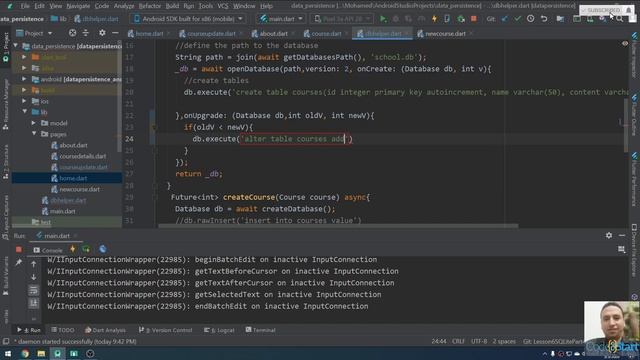Screen dimensions: 640x360
Task: Open the Android SDK target dropdown
Action: tap(187, 19)
